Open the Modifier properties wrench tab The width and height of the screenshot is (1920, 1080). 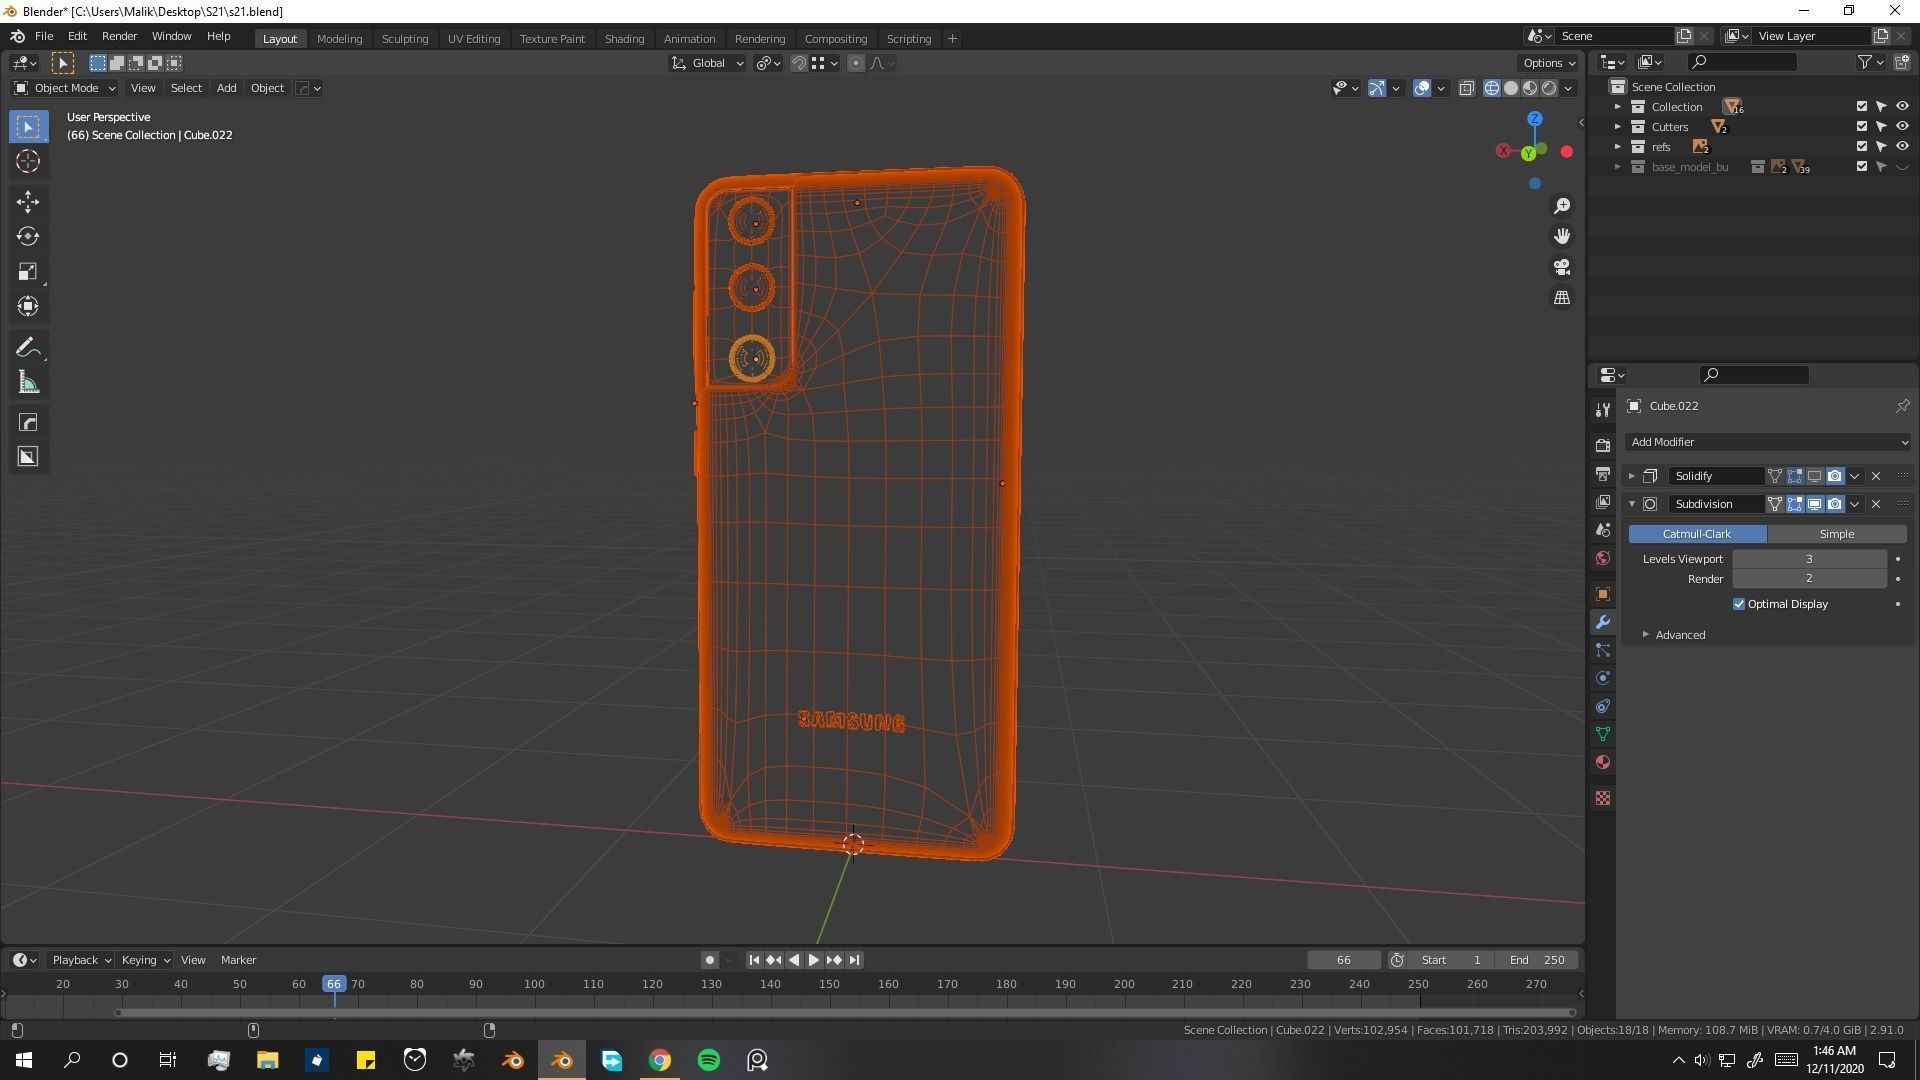[x=1603, y=622]
